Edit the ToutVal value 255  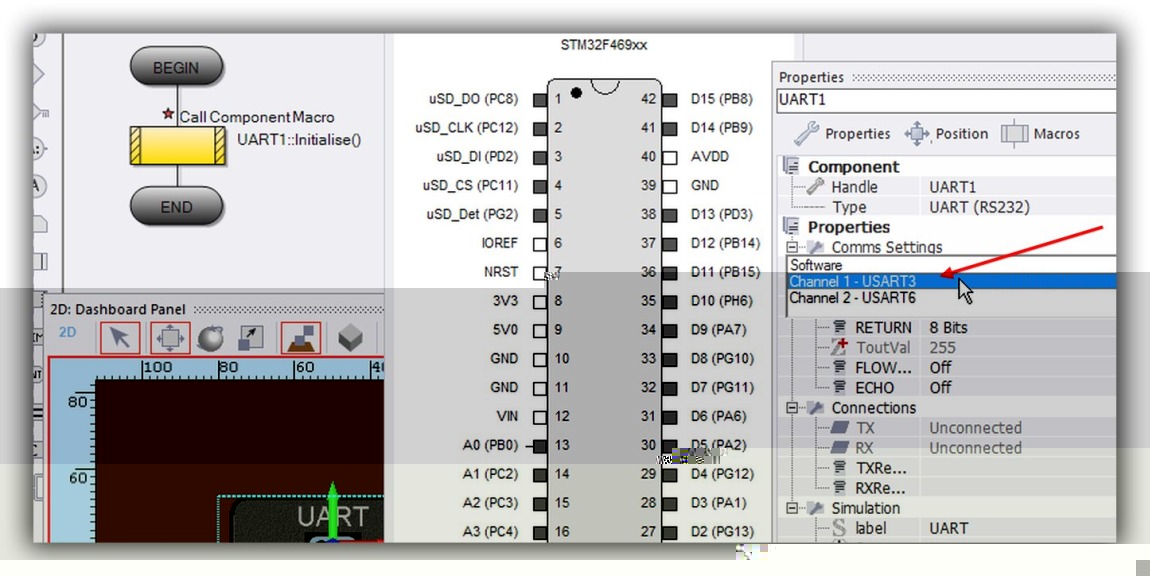coord(1020,347)
